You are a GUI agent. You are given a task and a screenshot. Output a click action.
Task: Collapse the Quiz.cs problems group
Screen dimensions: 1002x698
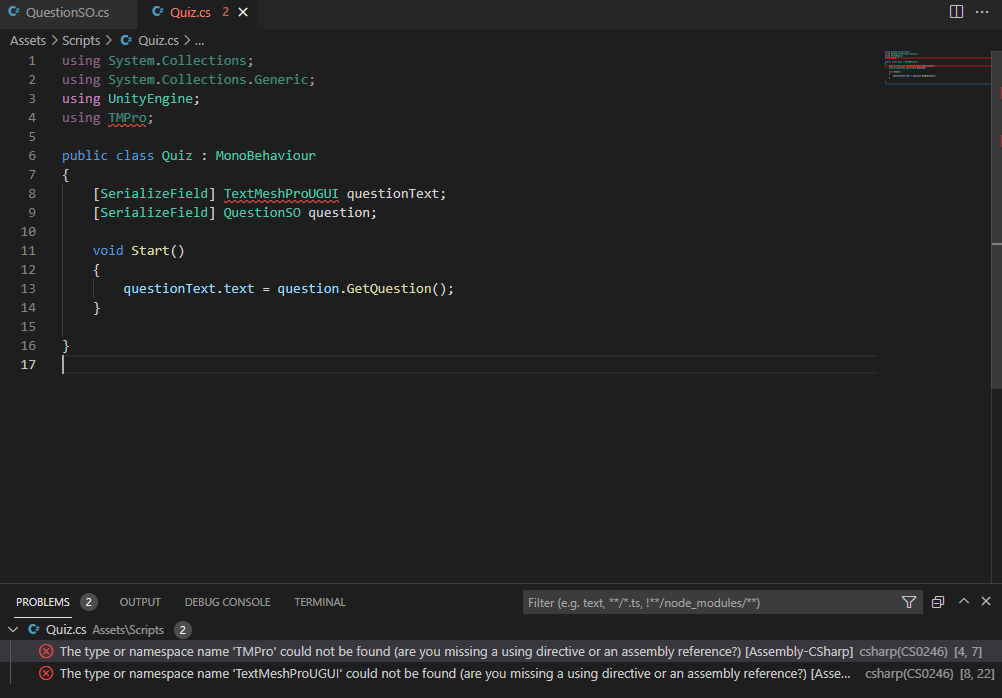tap(13, 630)
